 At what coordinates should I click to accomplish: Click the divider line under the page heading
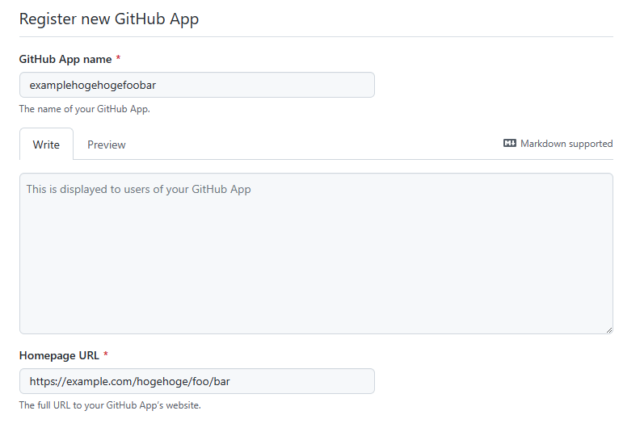click(316, 37)
